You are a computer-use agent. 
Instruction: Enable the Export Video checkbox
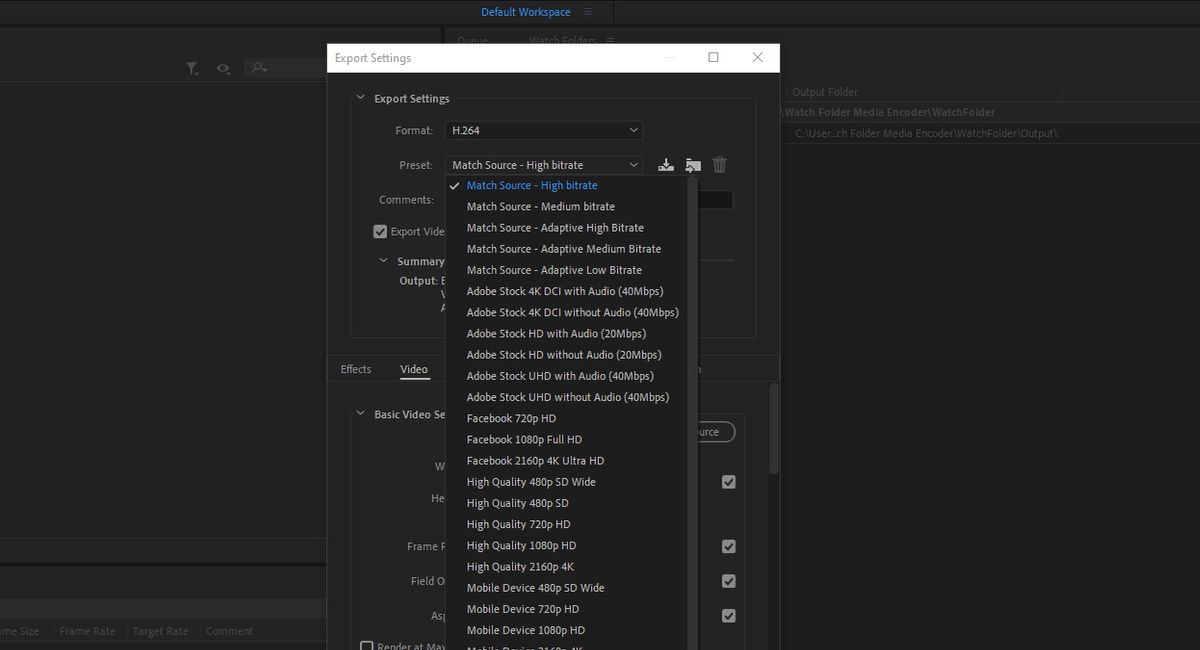(380, 231)
